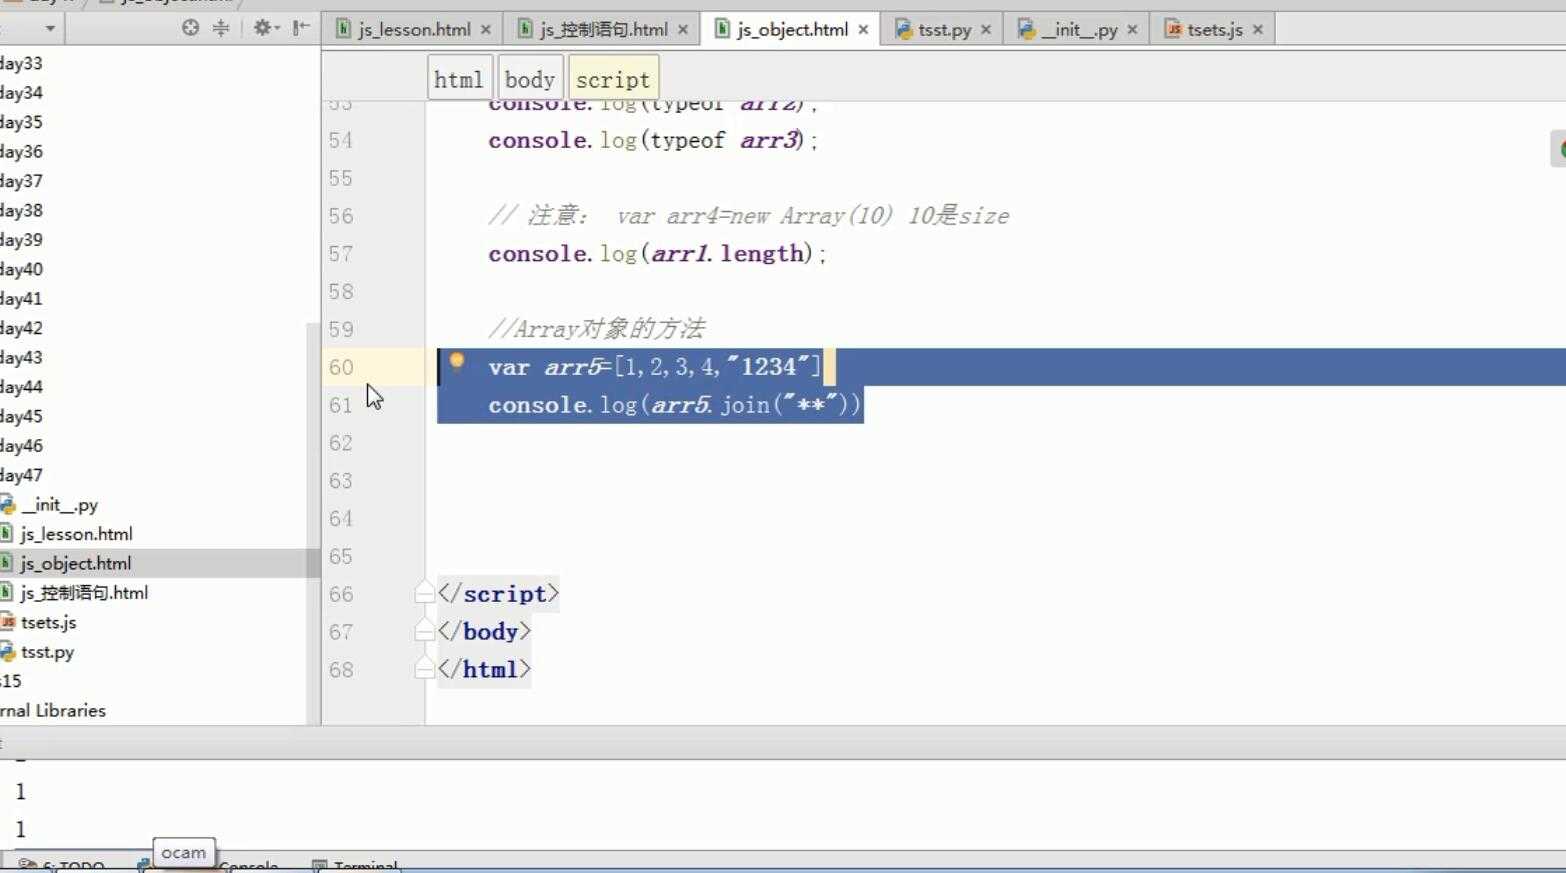Click line number 57 in the gutter
1566x873 pixels.
tap(341, 254)
